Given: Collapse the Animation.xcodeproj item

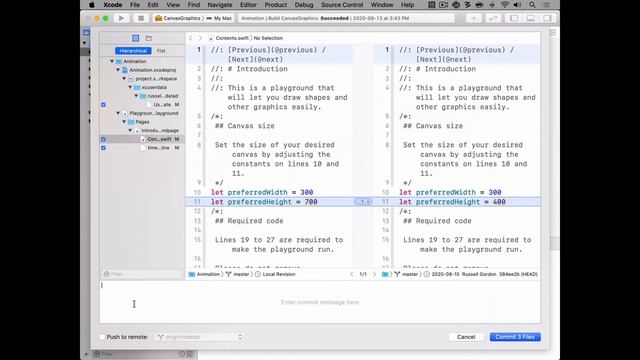Looking at the screenshot, I should click(118, 70).
